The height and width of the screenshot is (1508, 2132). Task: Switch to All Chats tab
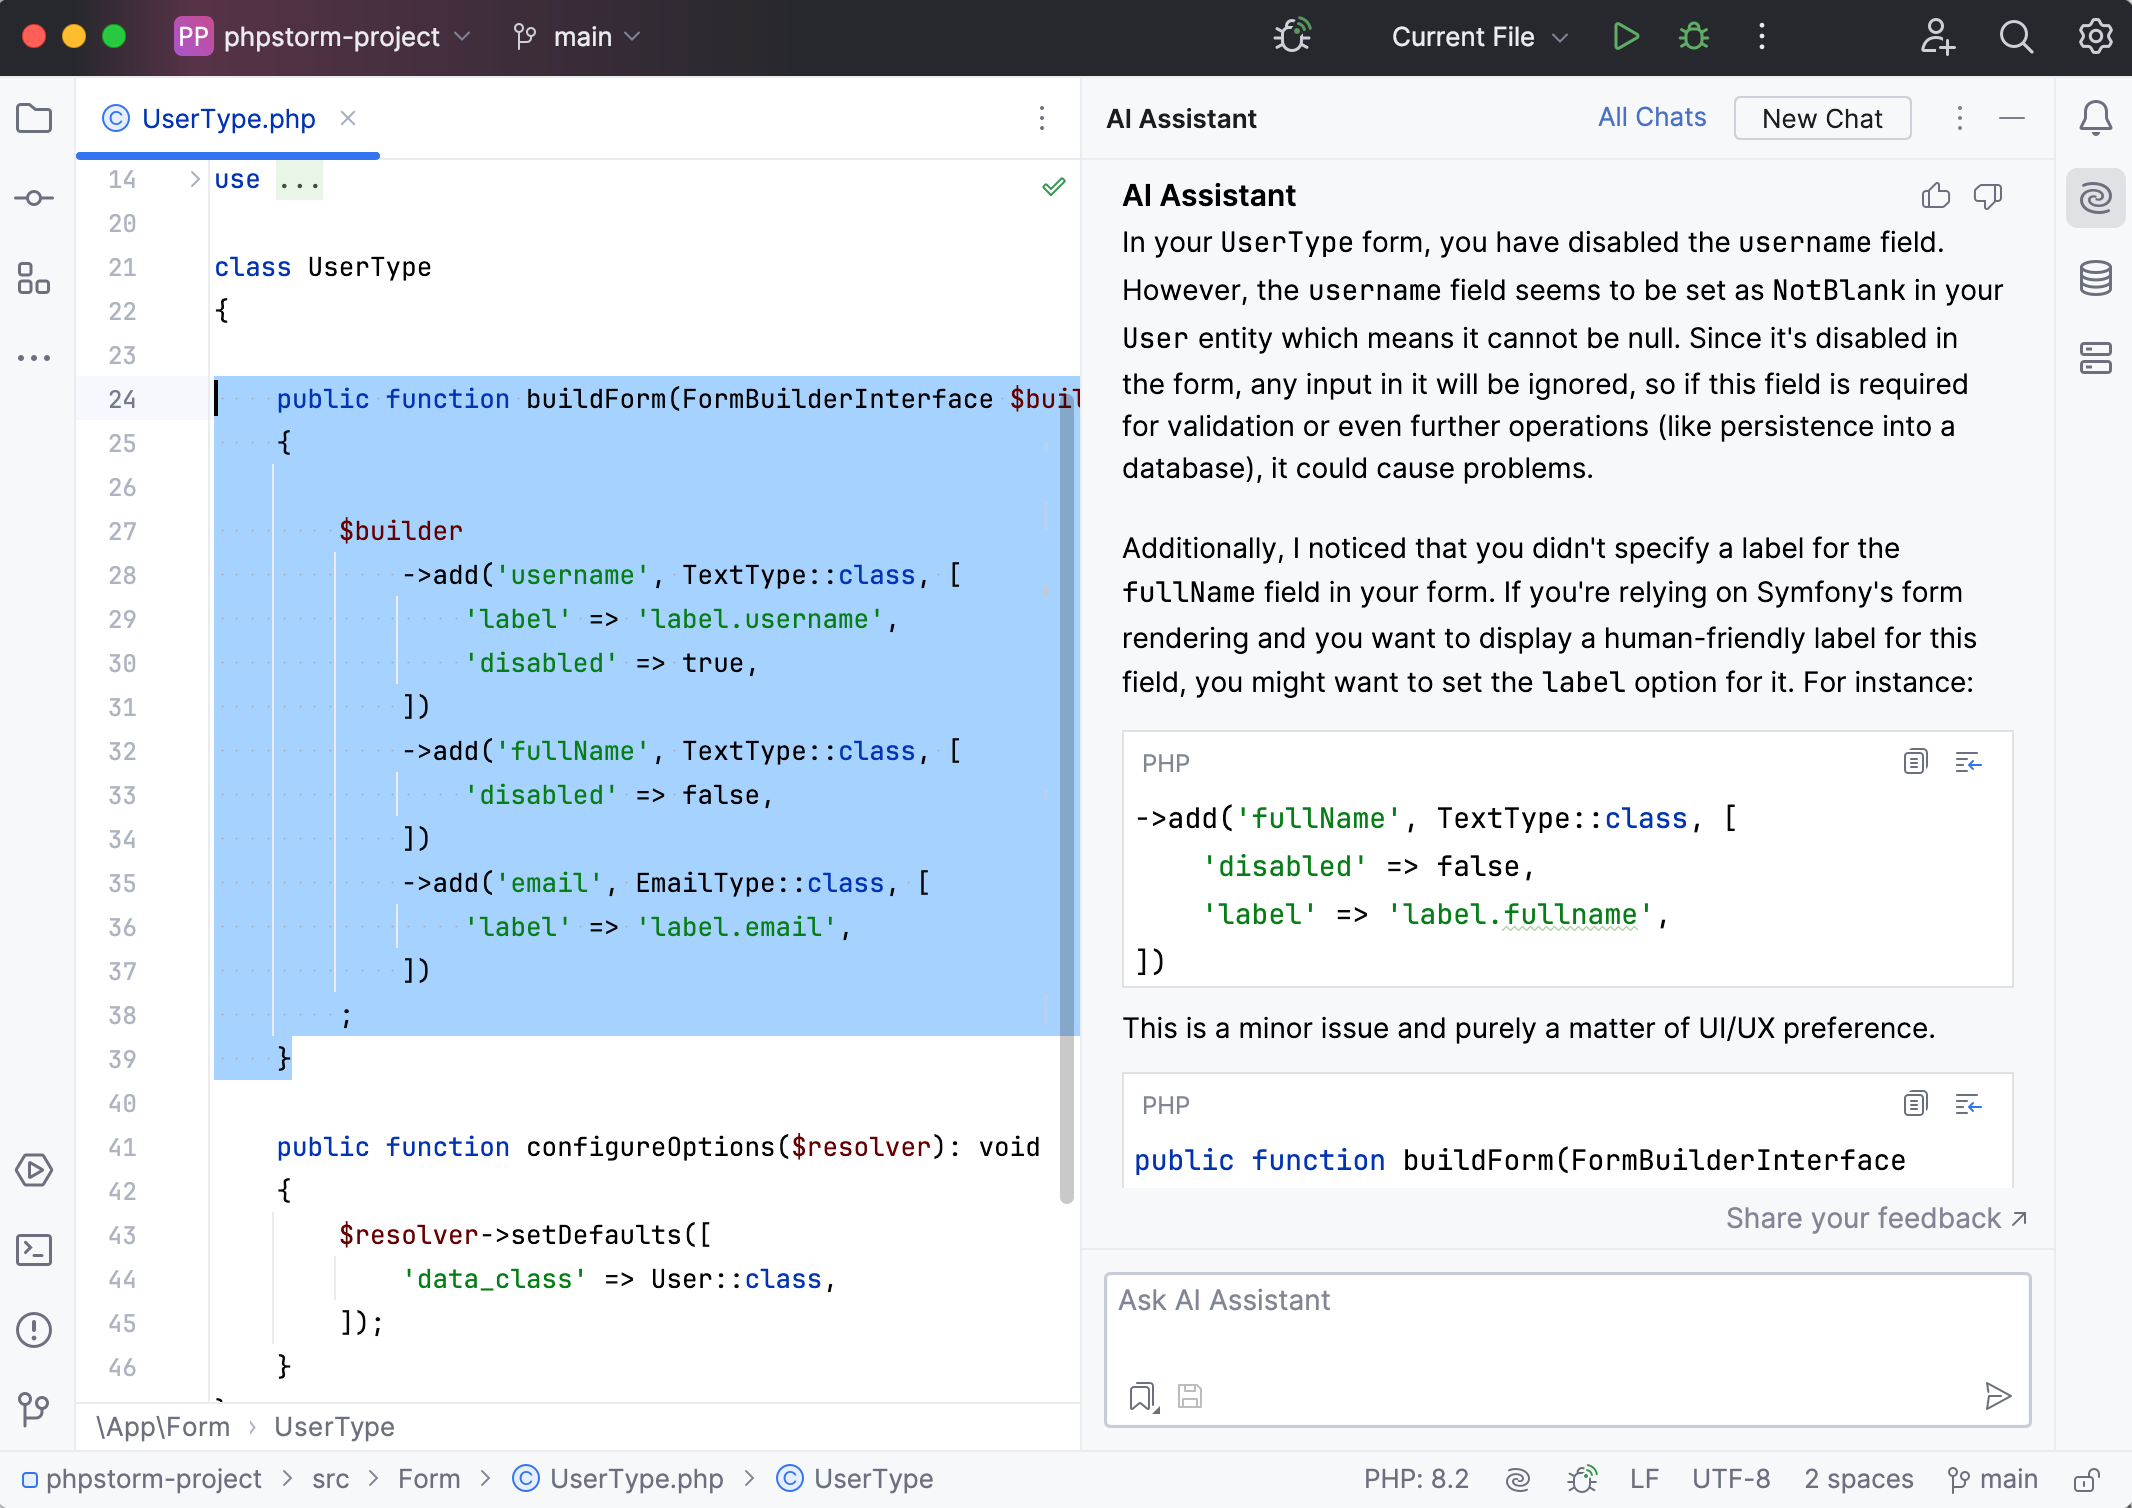[x=1651, y=116]
